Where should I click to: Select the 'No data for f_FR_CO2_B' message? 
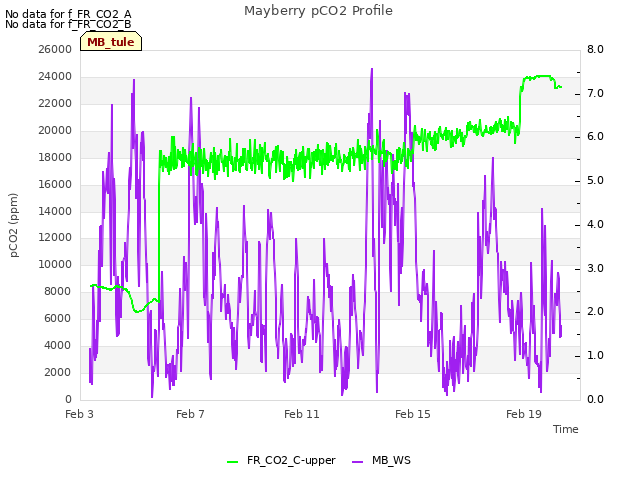pos(68,24)
